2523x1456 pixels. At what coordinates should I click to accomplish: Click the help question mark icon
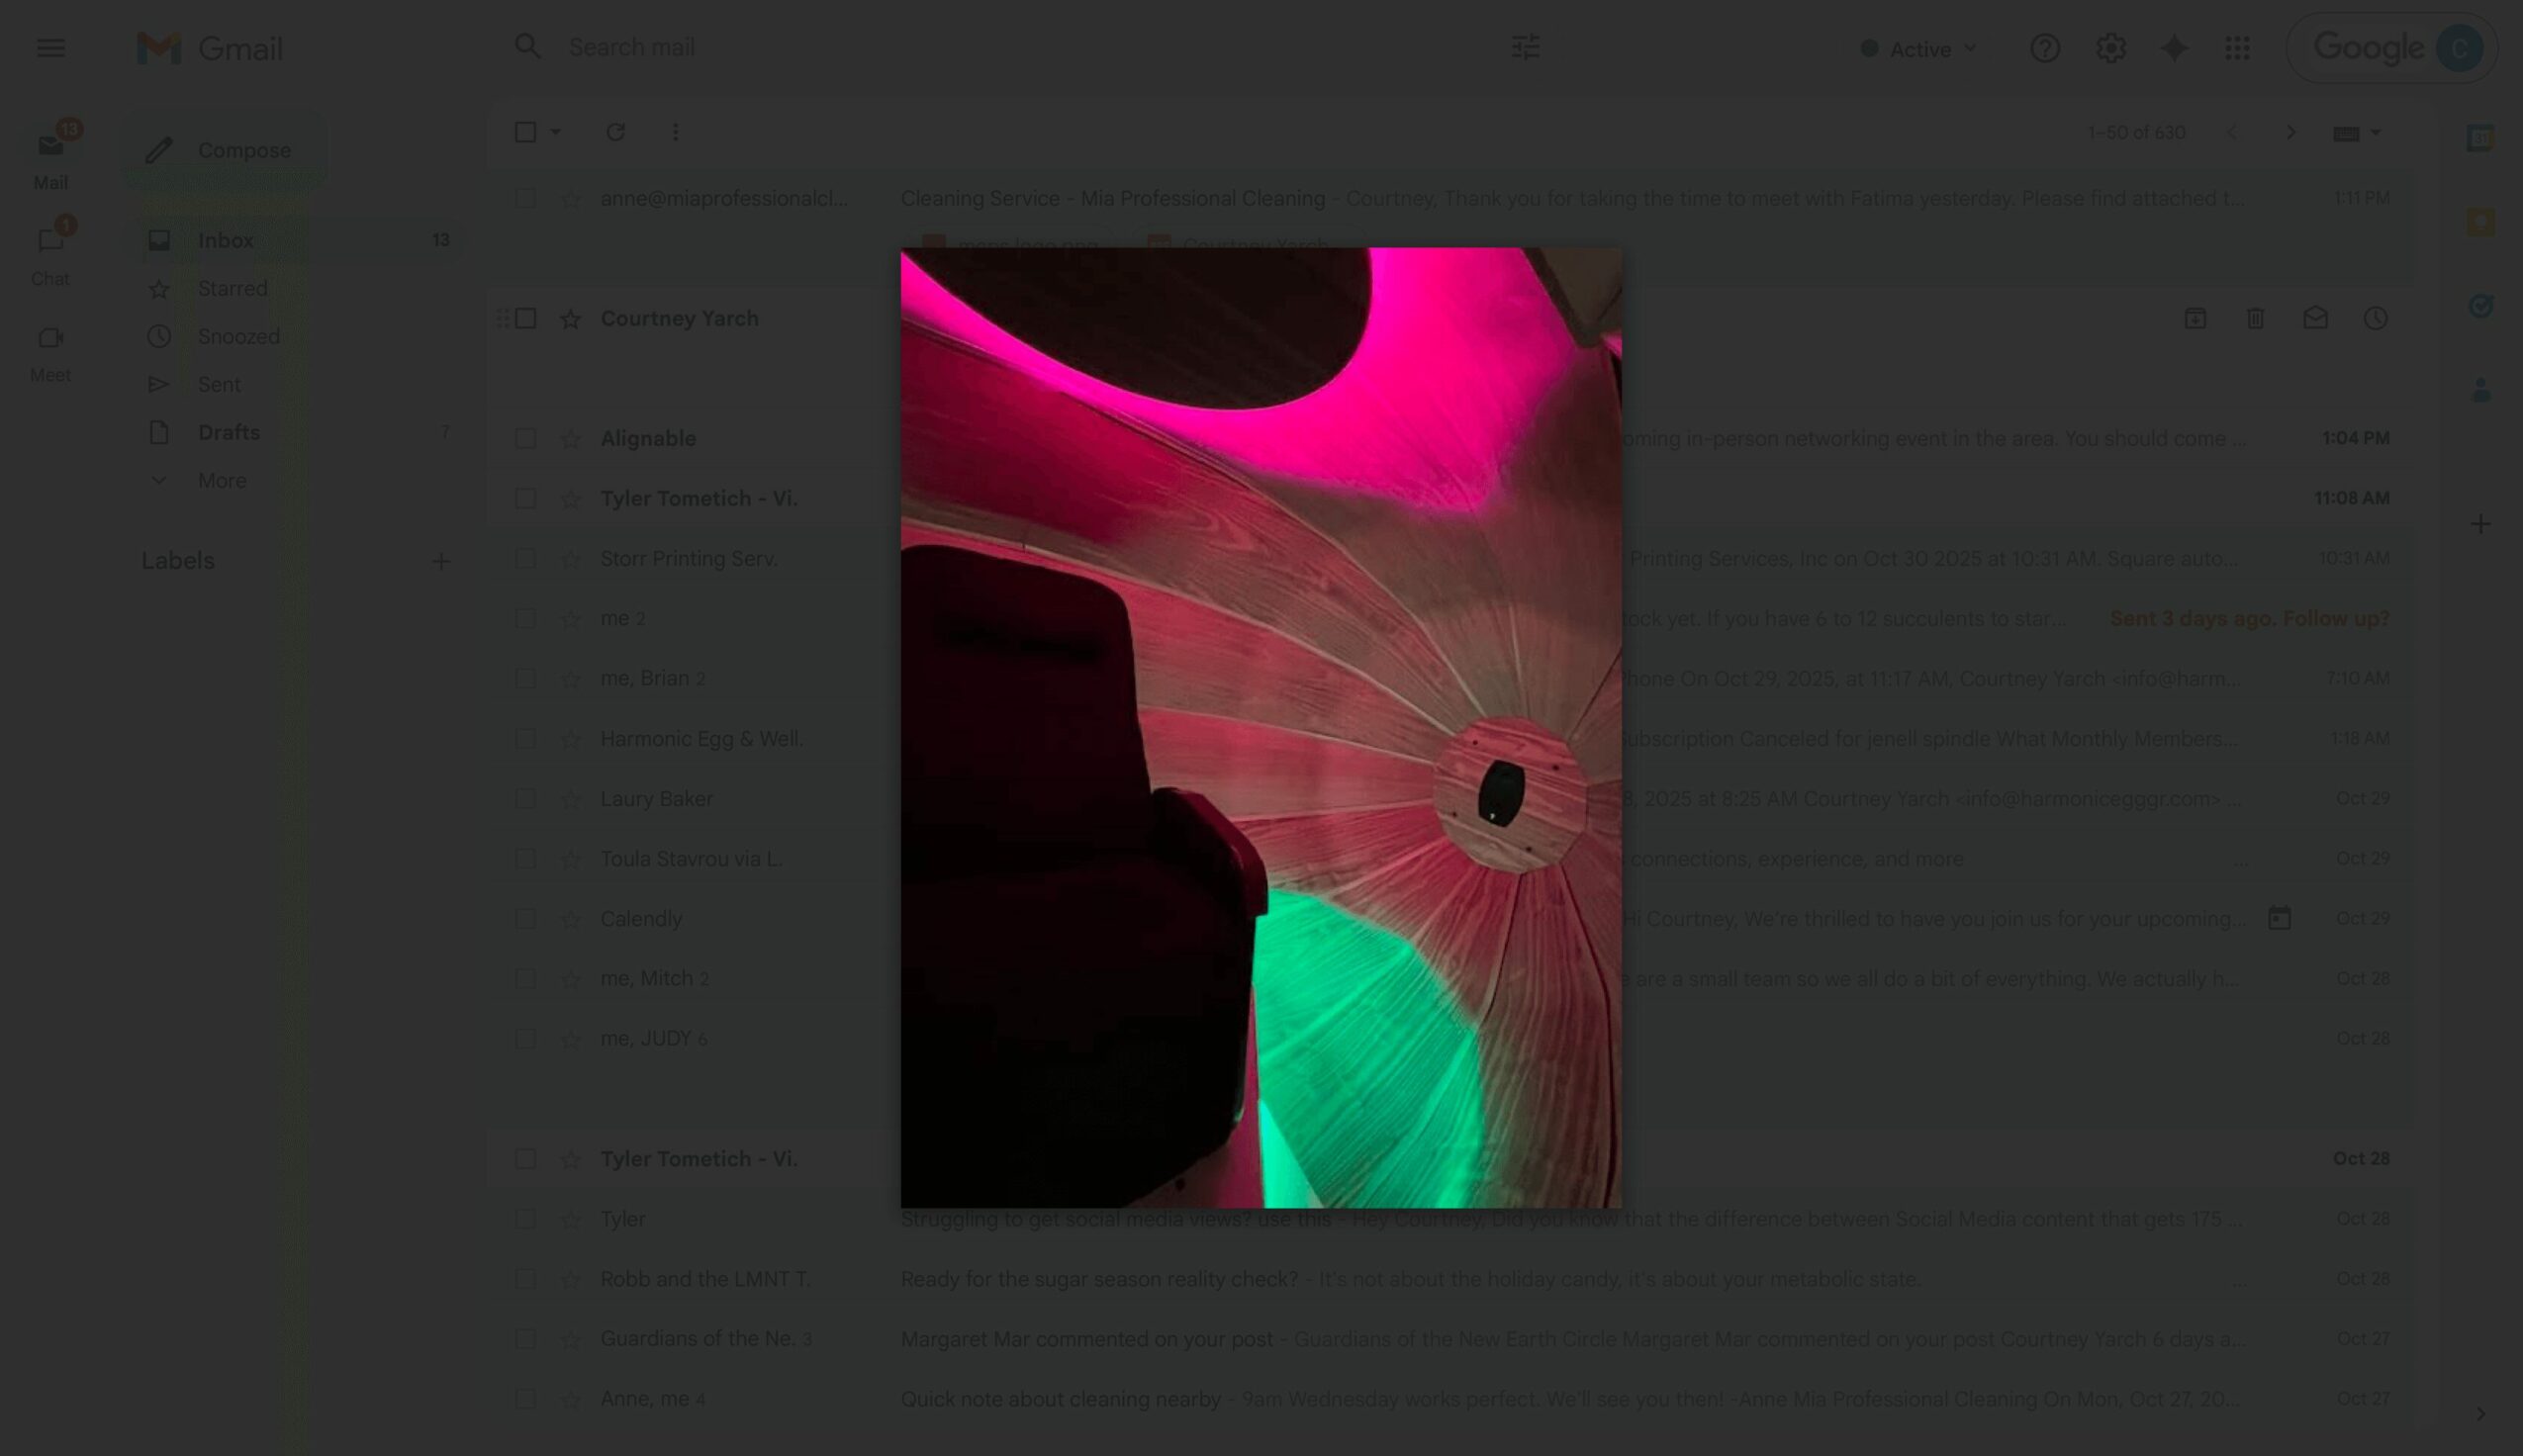click(x=2045, y=48)
